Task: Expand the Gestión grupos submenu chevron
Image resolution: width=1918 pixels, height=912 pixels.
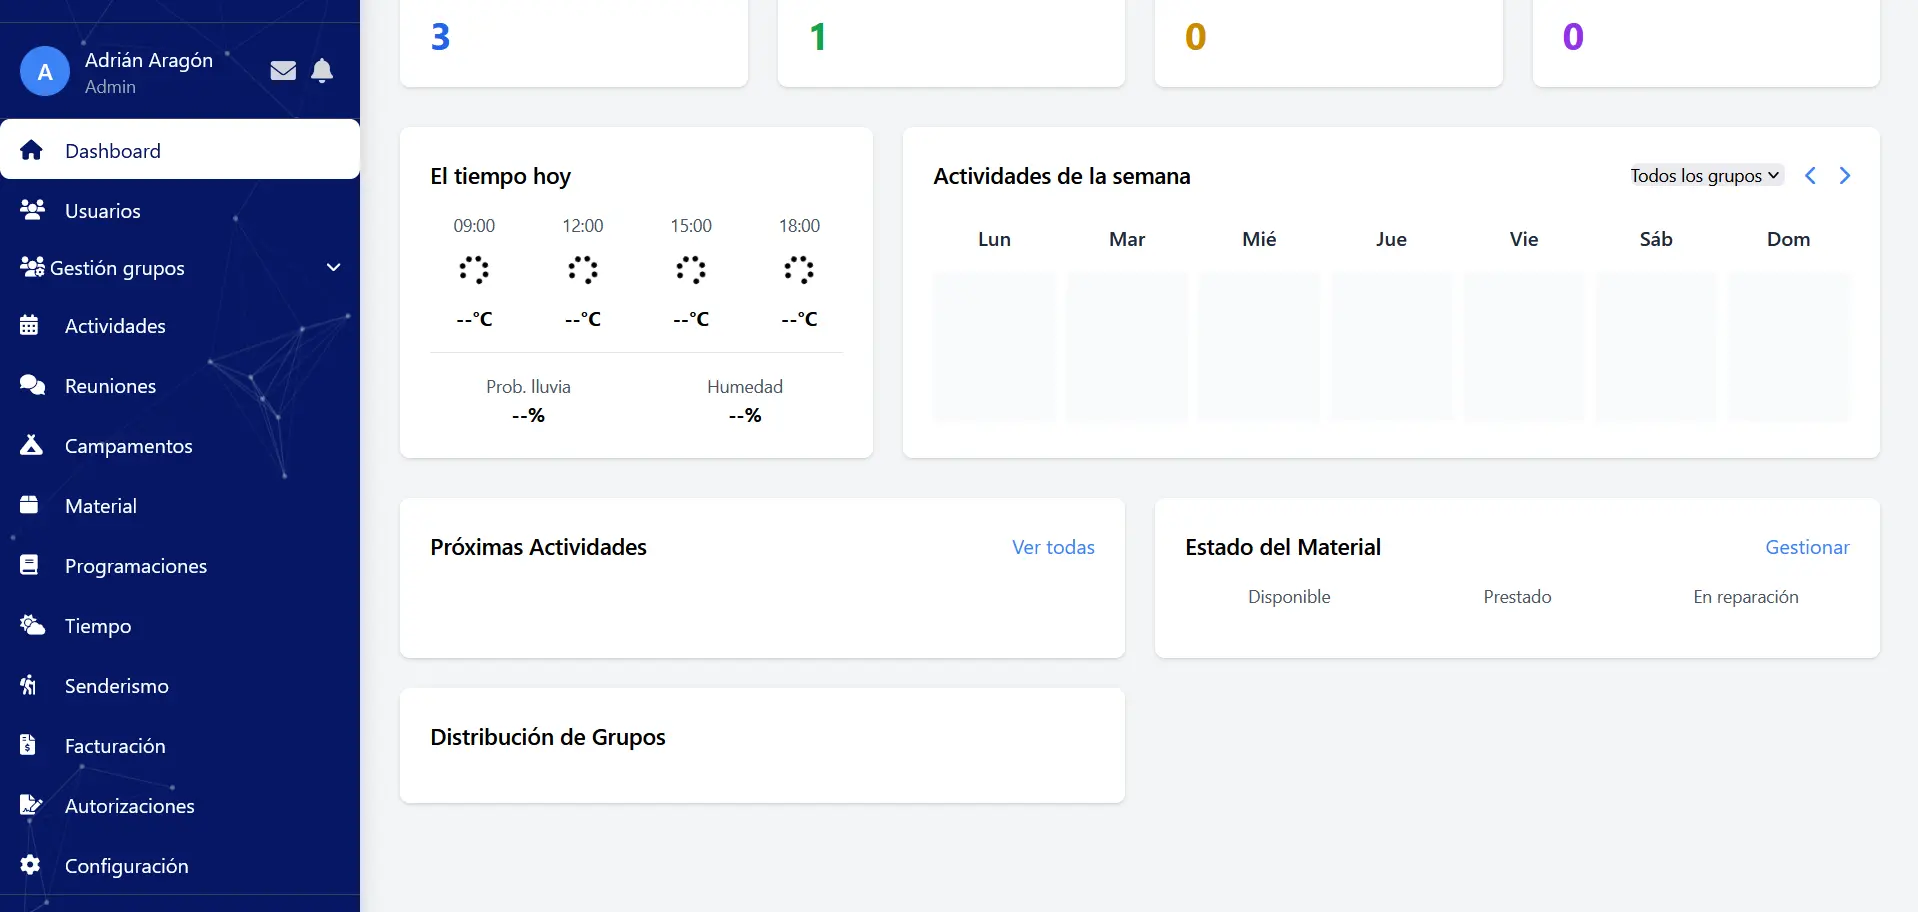Action: coord(334,268)
